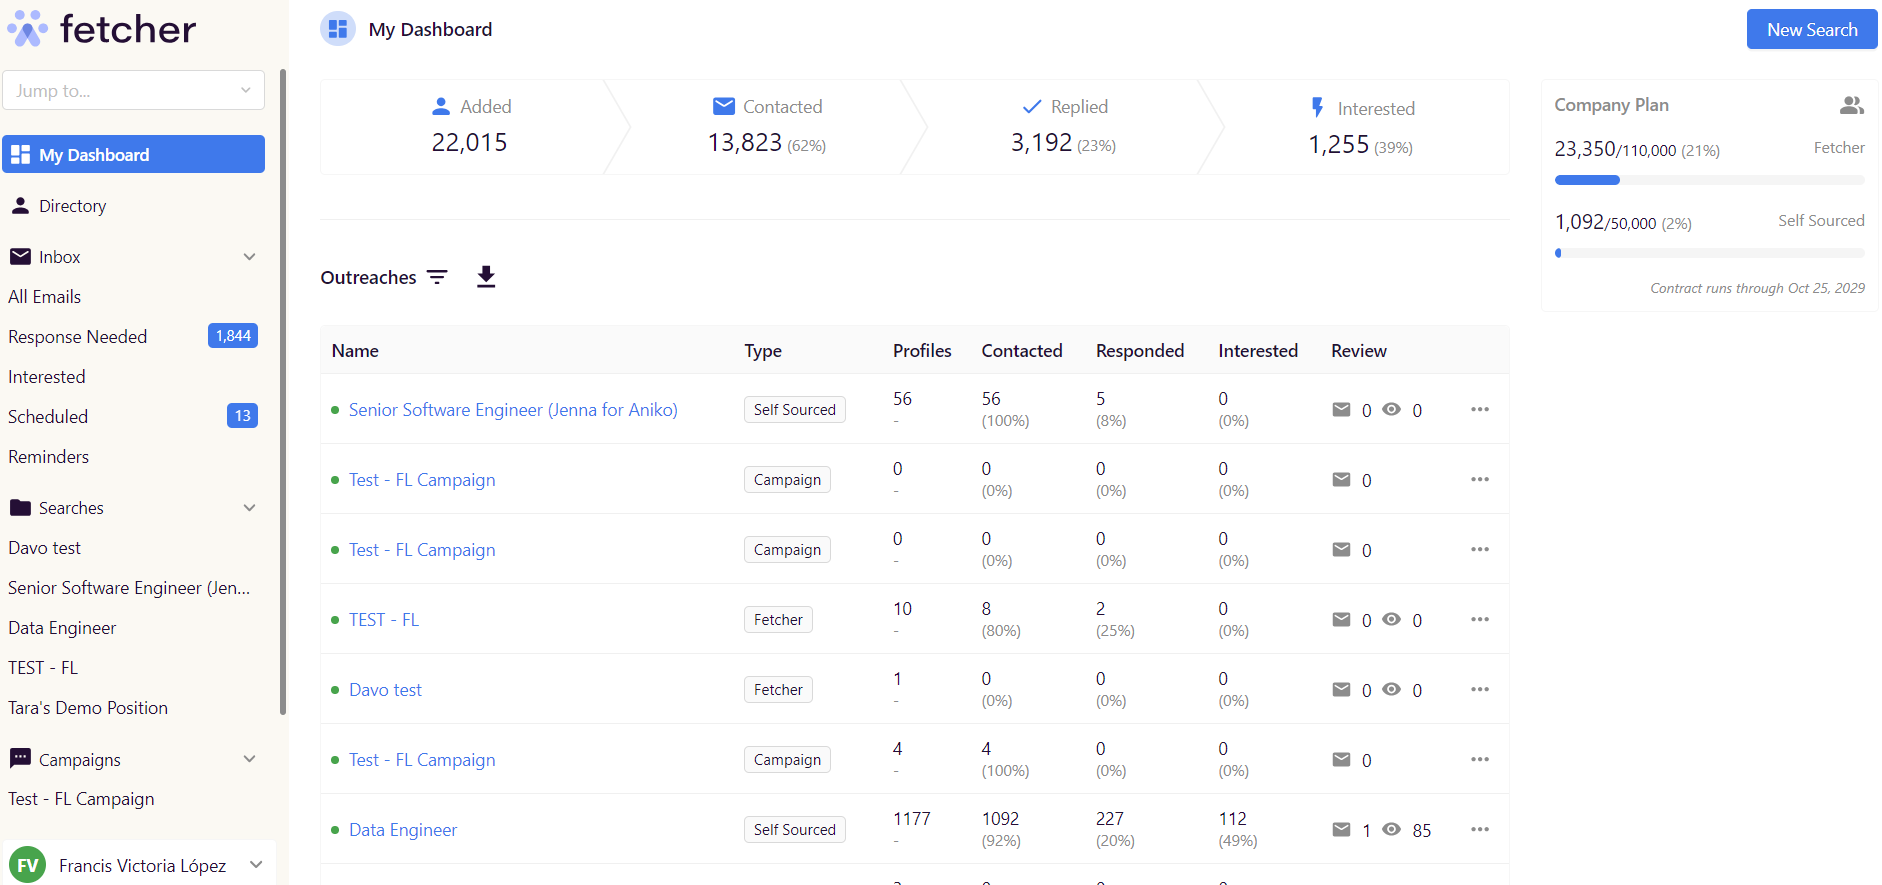1882x885 pixels.
Task: Click the Response Needed 1,844 badge
Action: [x=233, y=336]
